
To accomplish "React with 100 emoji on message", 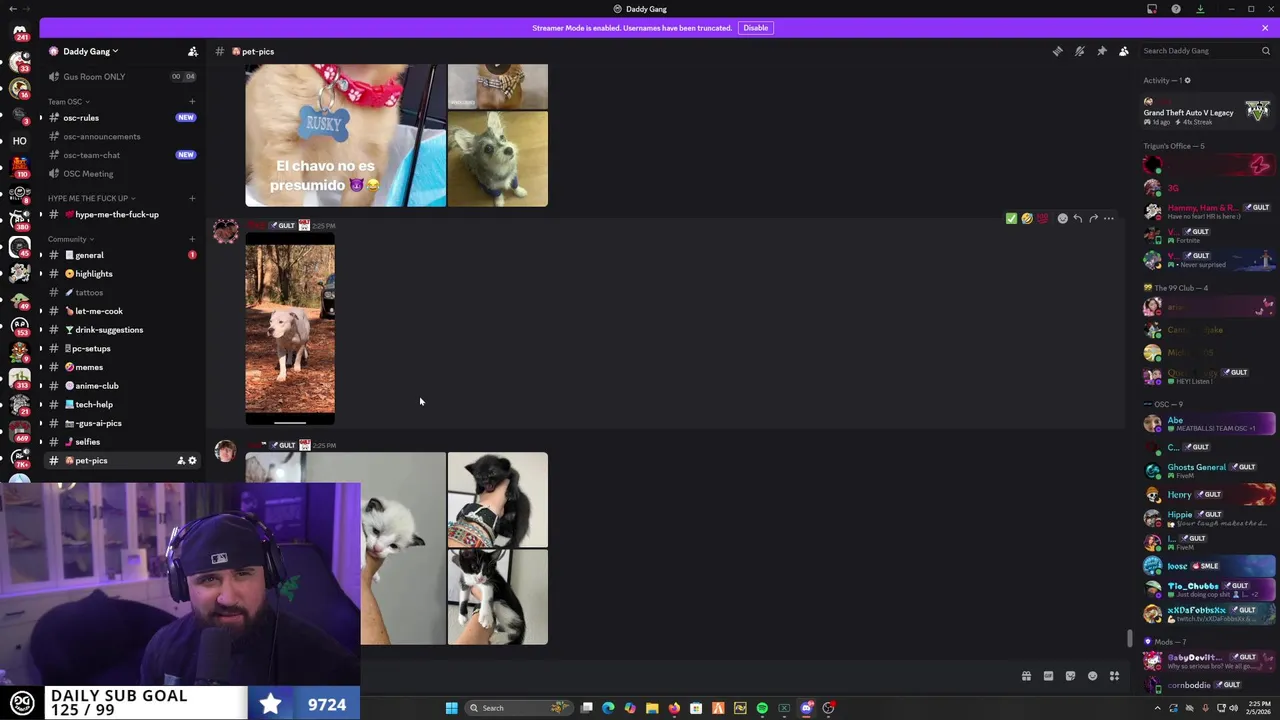I will [1043, 218].
